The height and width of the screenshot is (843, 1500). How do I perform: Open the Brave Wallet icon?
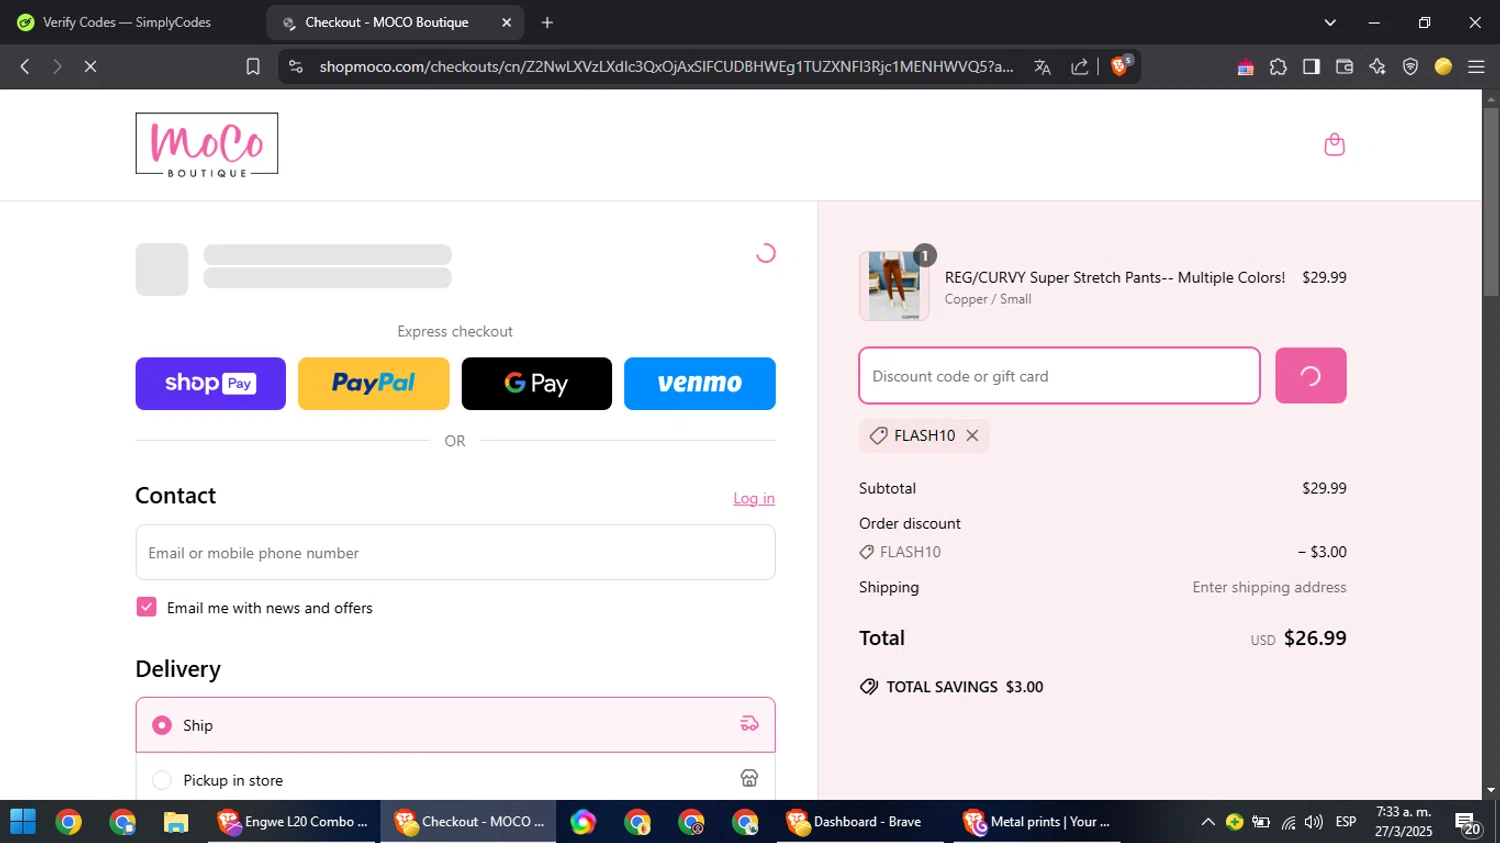click(x=1344, y=67)
